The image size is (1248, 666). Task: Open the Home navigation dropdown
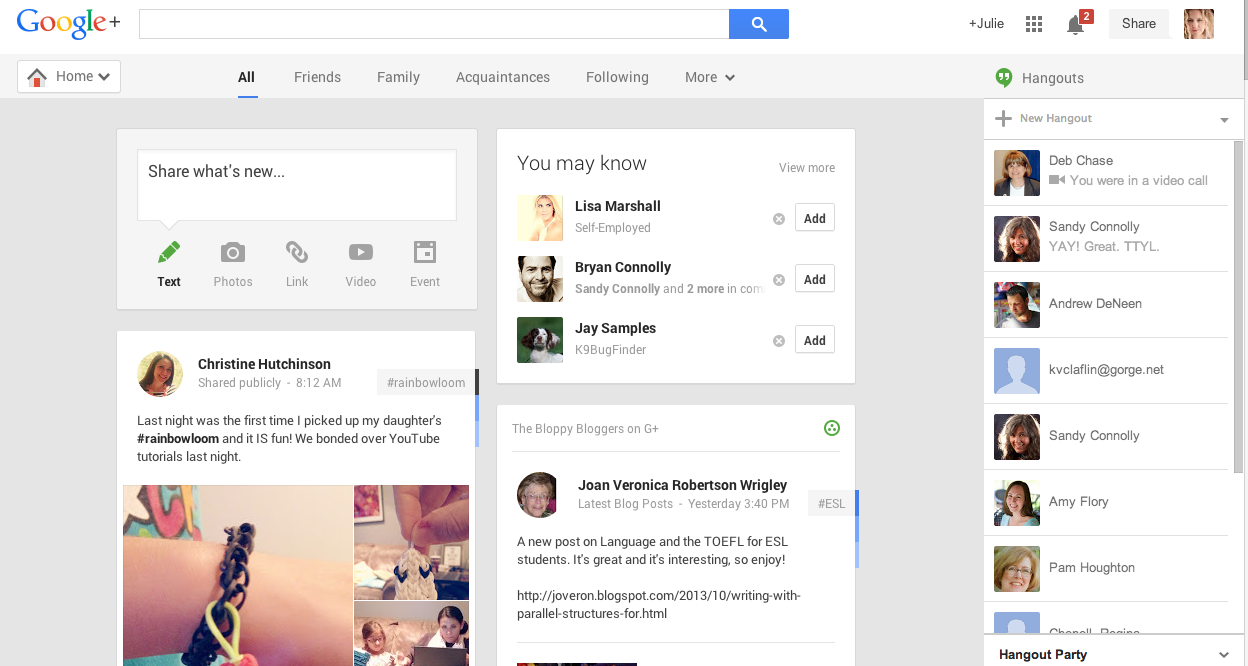coord(69,77)
